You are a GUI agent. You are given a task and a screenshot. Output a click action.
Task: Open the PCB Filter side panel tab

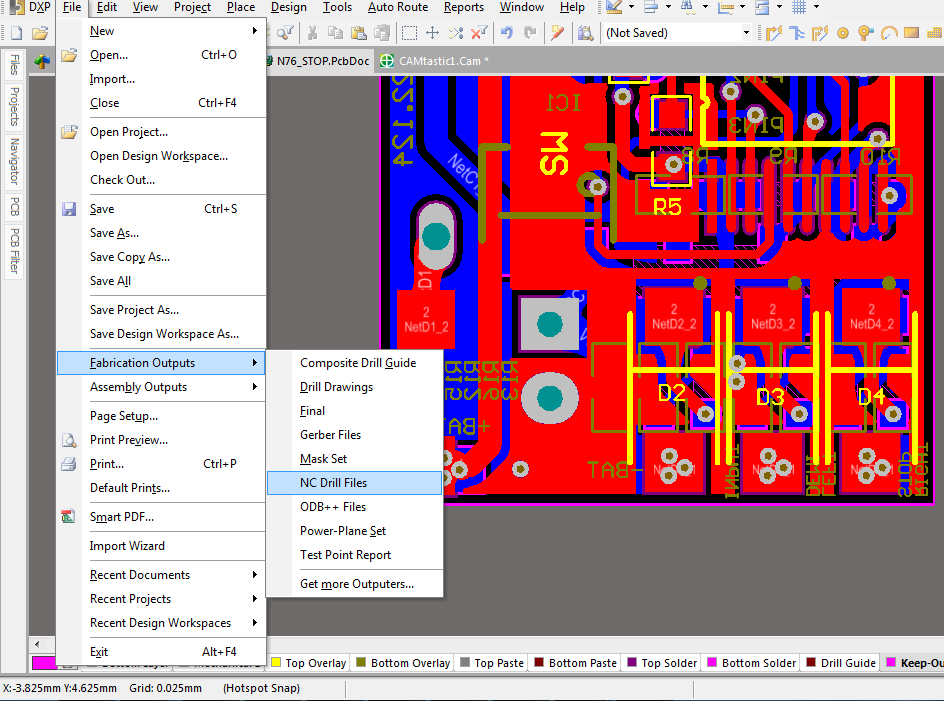[14, 251]
